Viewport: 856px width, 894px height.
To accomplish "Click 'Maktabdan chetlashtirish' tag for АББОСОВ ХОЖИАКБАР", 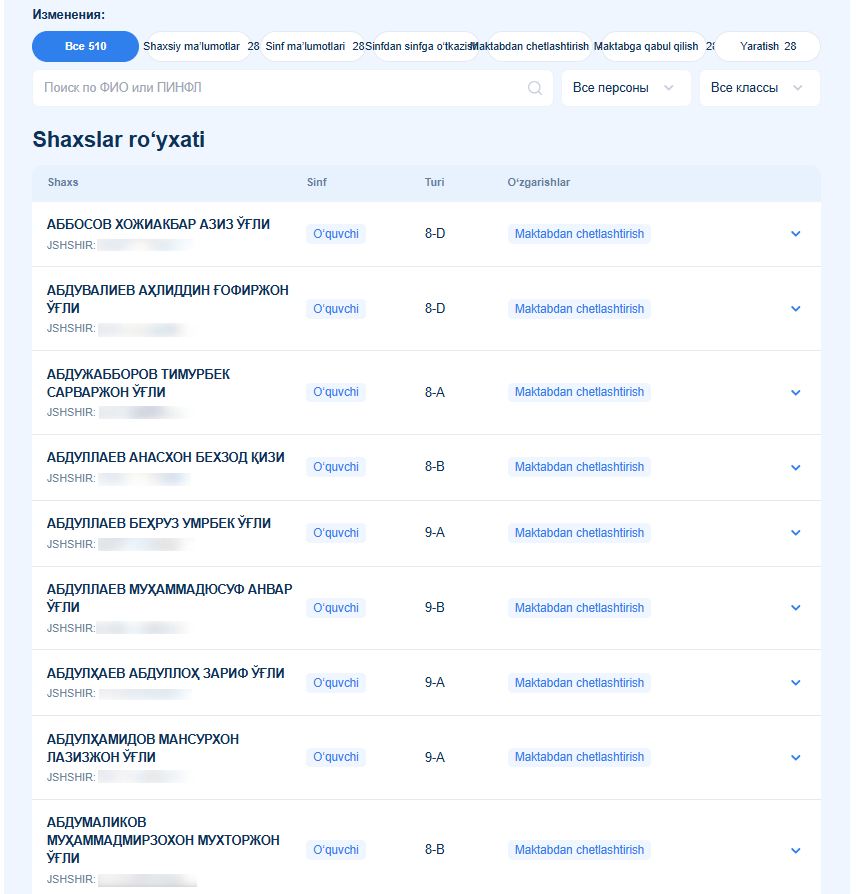I will coord(579,234).
